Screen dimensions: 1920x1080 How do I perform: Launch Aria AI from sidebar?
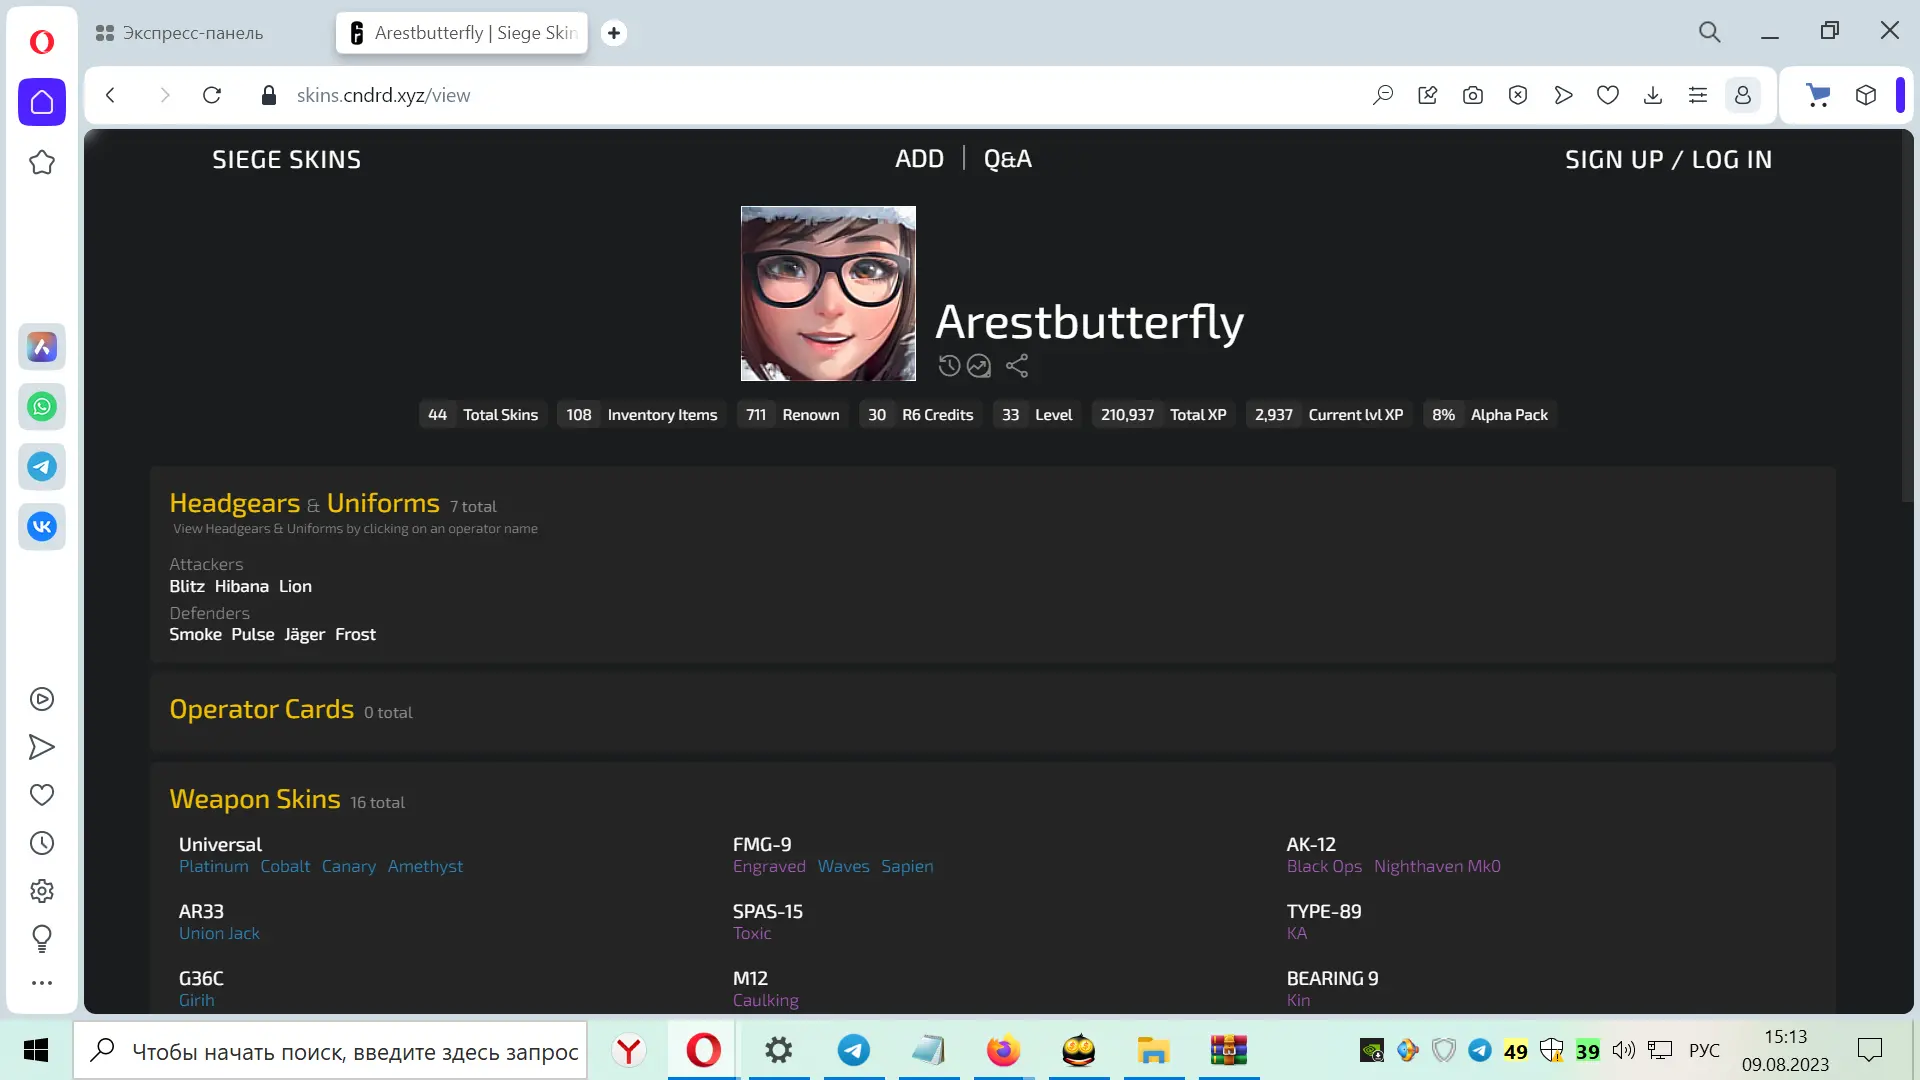pyautogui.click(x=42, y=347)
